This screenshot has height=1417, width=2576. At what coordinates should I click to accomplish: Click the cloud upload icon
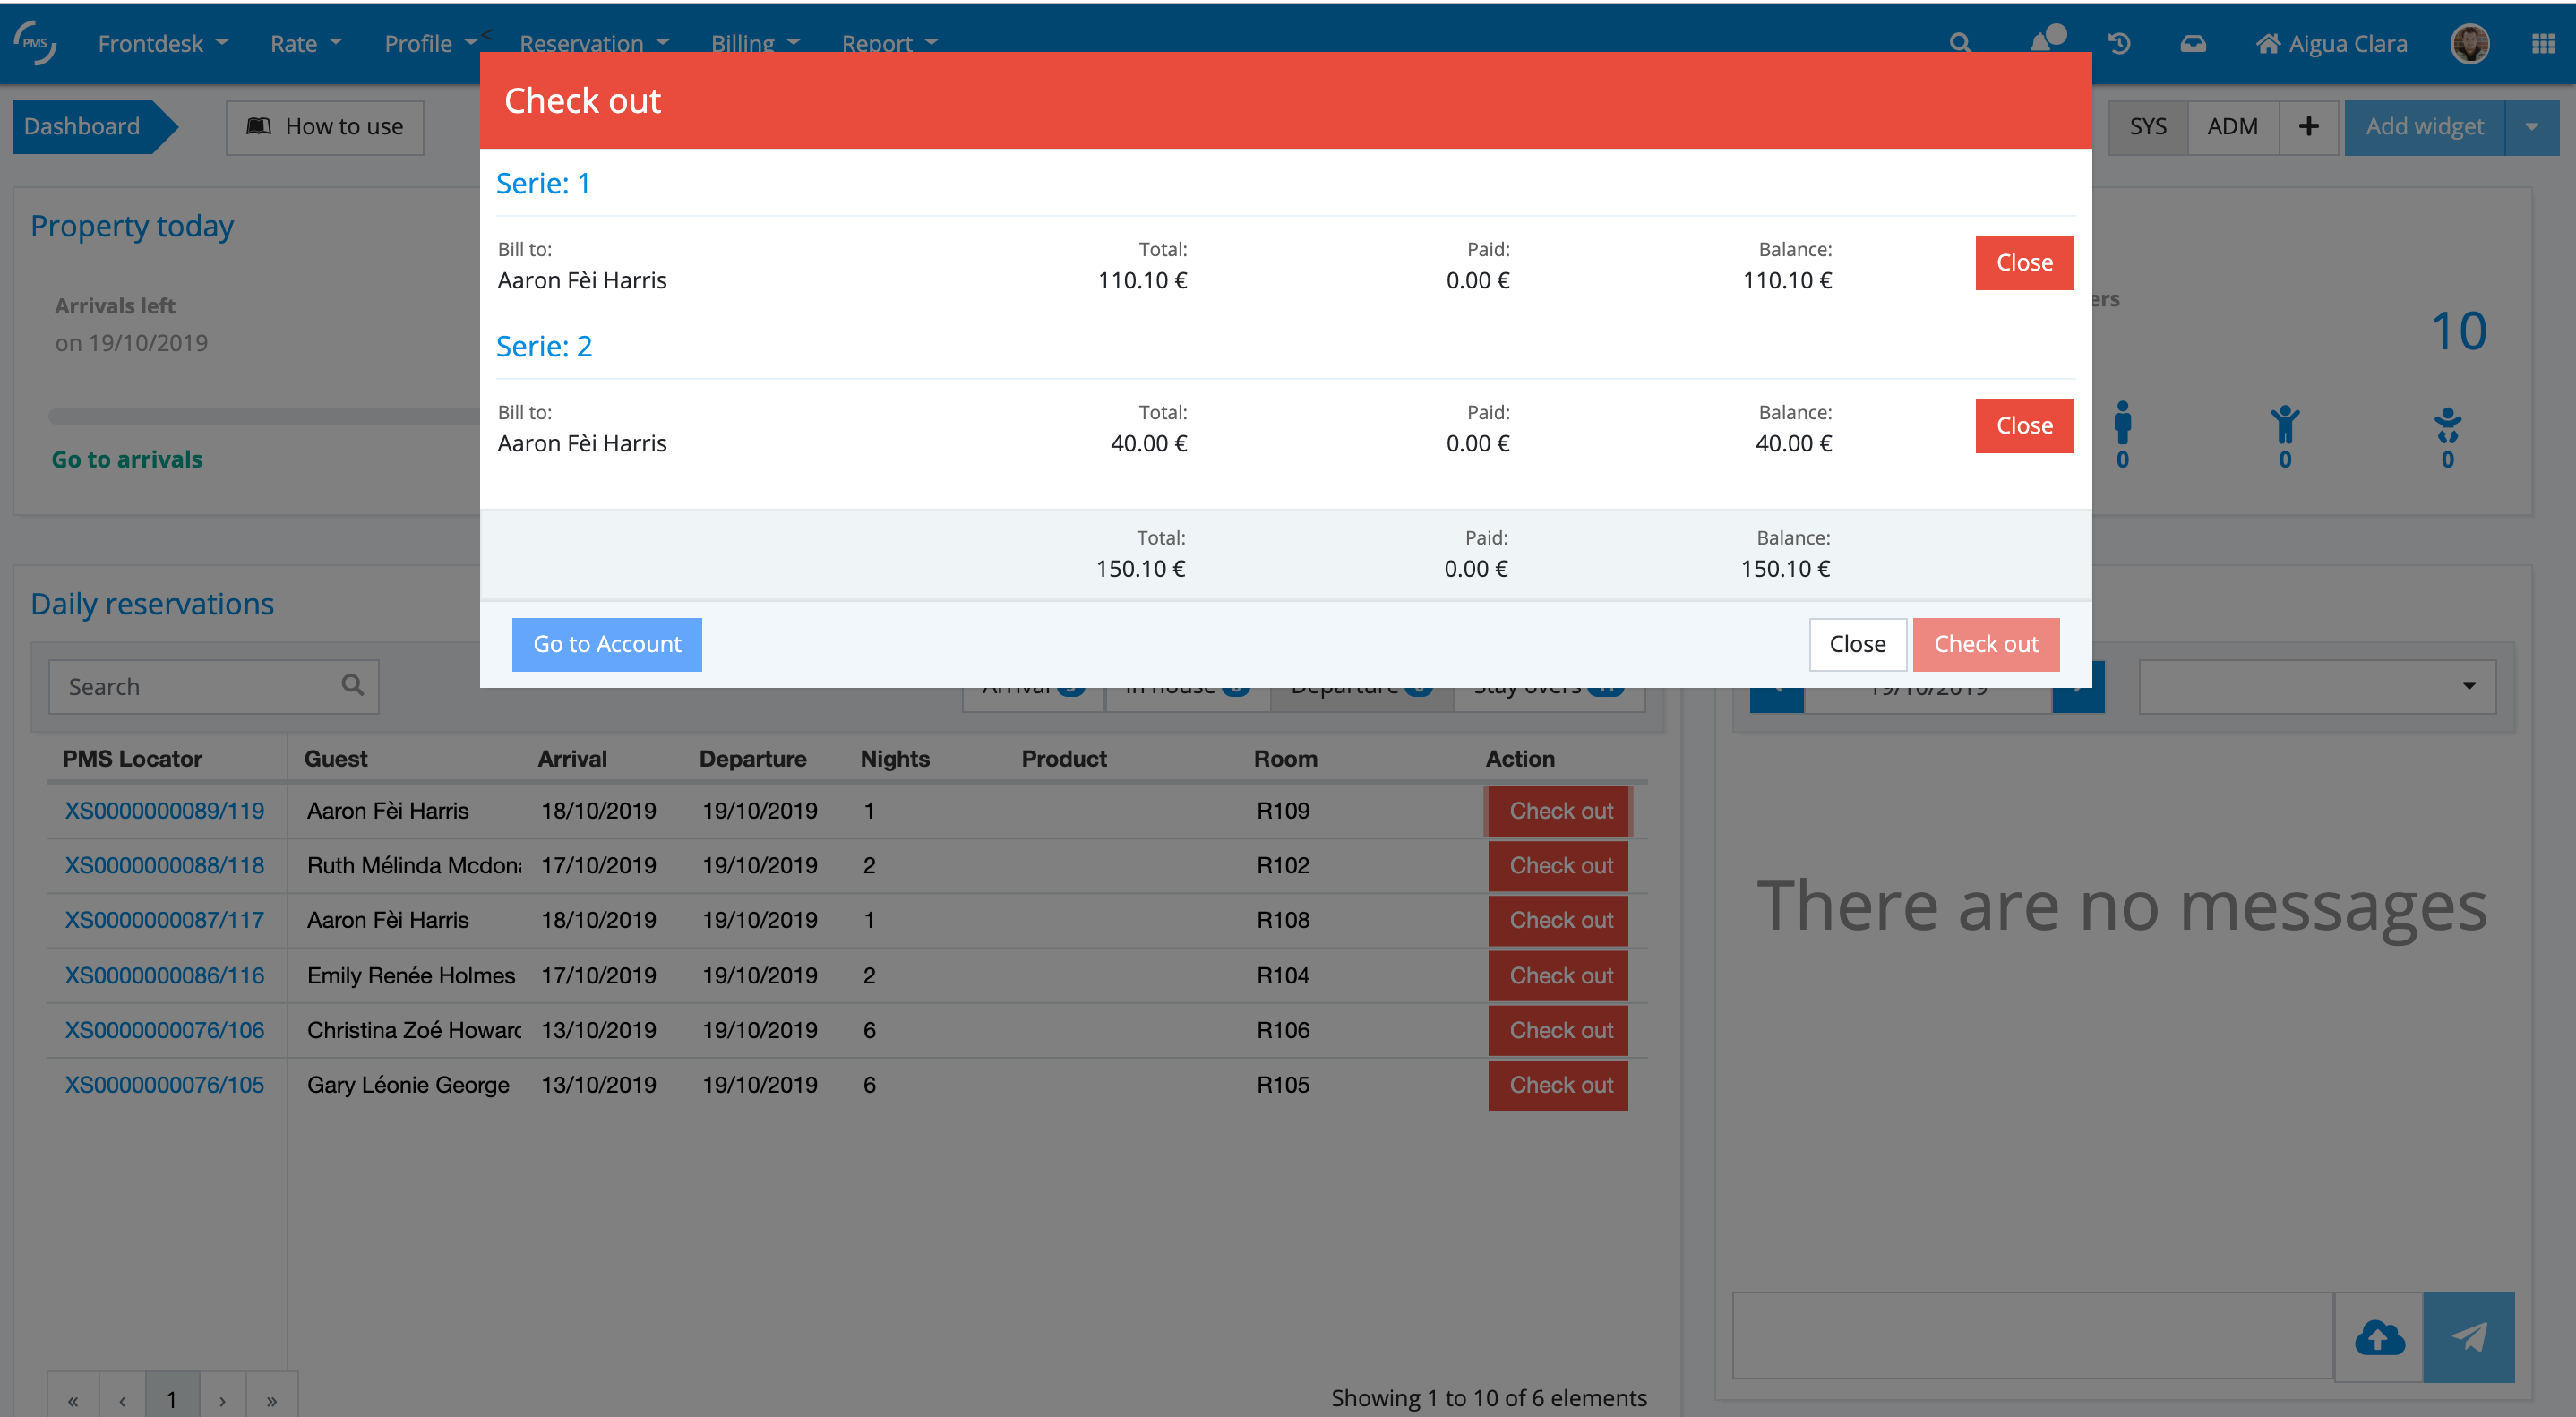[x=2379, y=1337]
